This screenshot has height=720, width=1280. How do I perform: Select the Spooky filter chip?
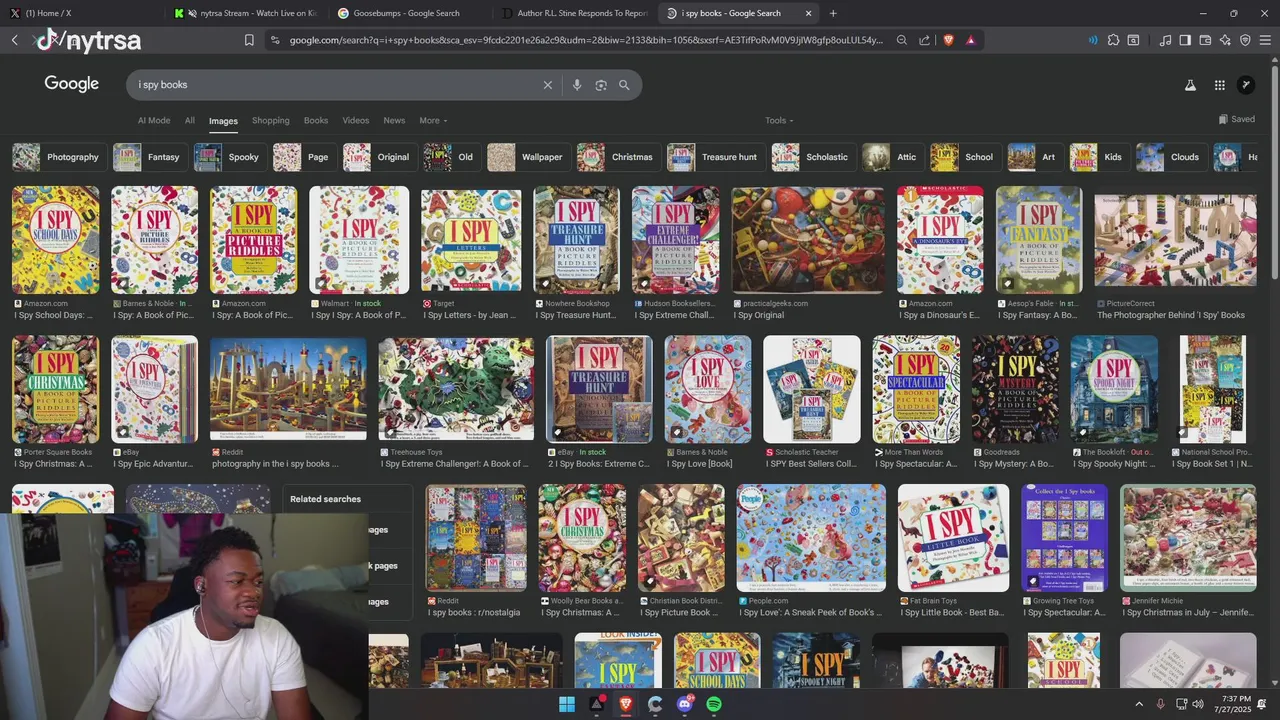point(228,157)
